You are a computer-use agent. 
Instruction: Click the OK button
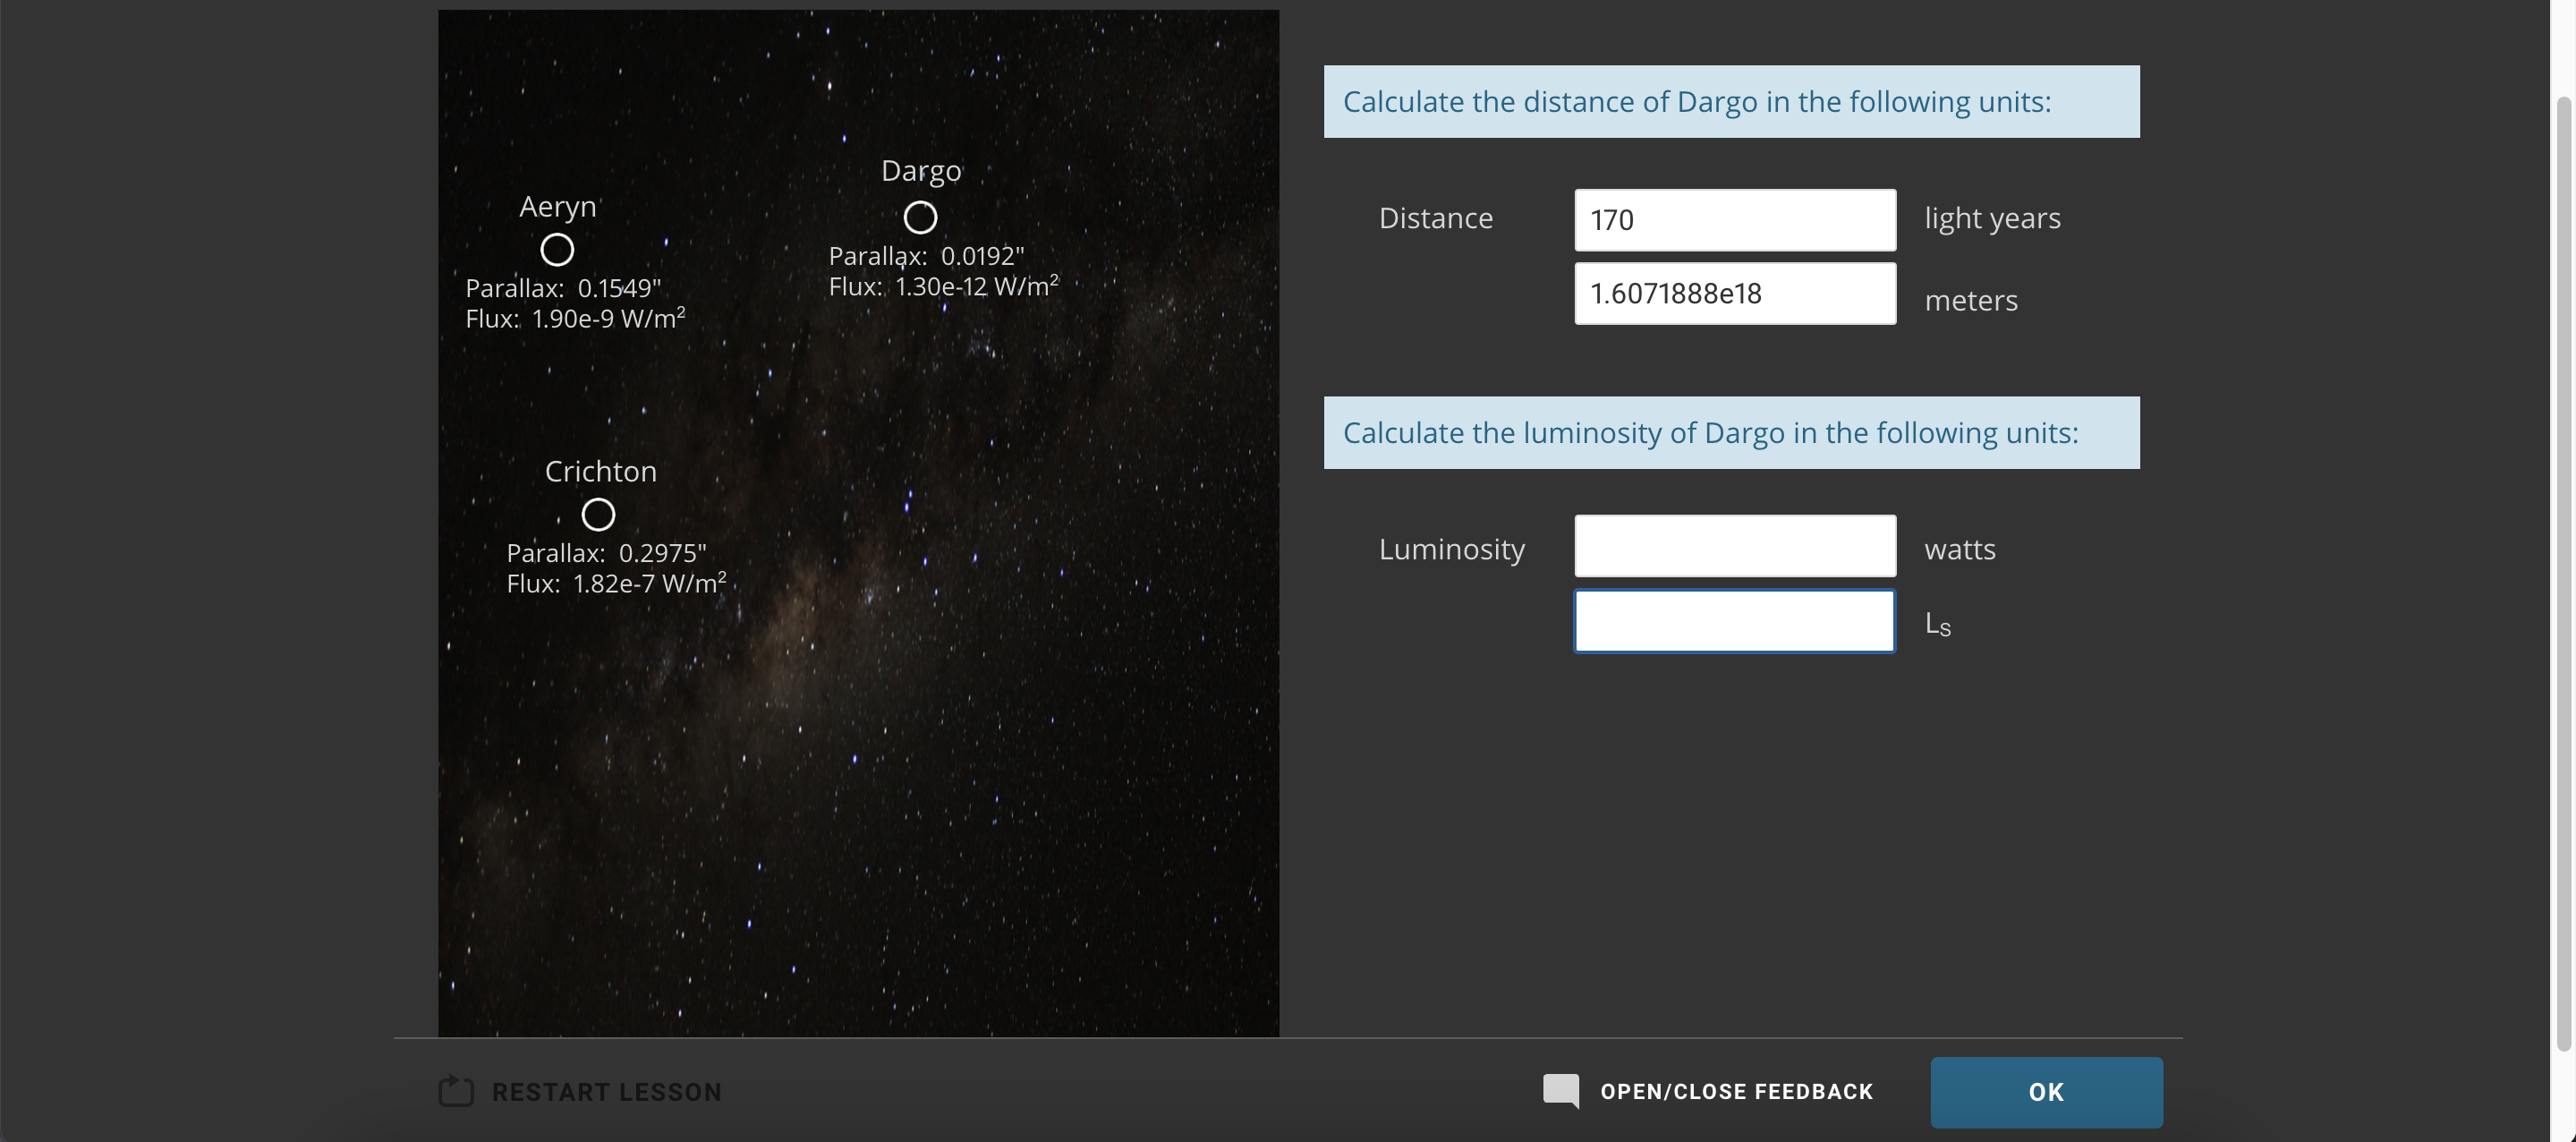(x=2045, y=1091)
